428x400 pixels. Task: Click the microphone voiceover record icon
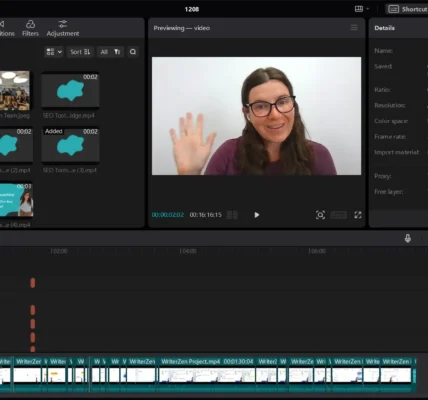coord(407,238)
